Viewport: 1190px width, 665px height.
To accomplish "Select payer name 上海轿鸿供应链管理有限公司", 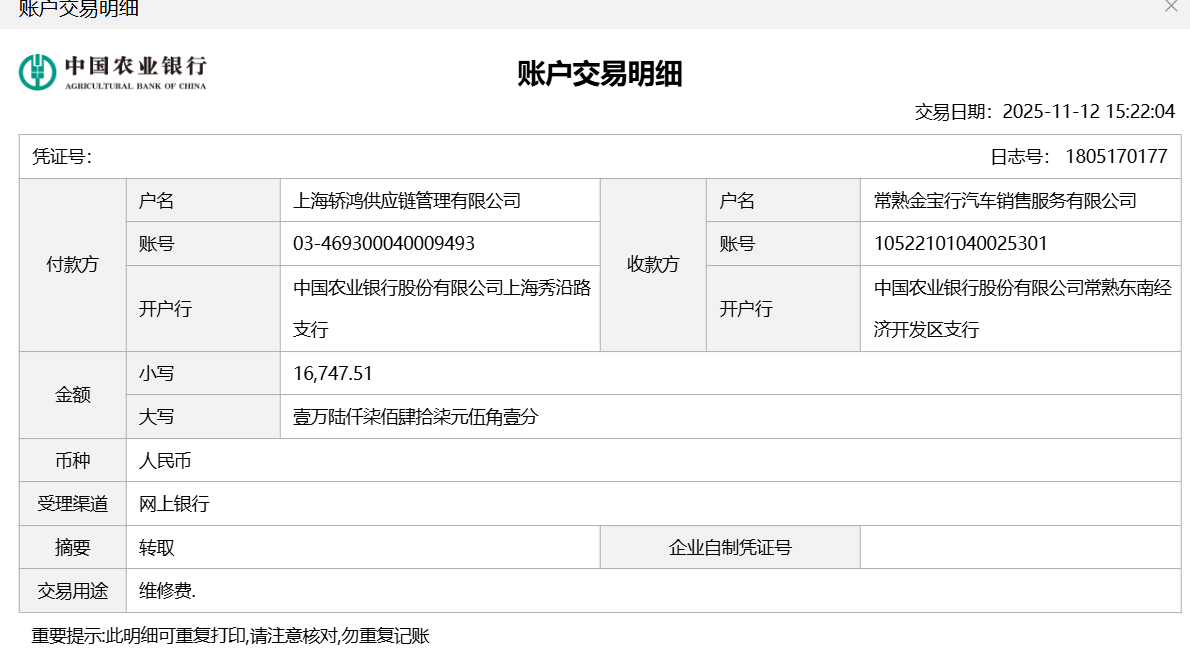I will click(x=406, y=201).
